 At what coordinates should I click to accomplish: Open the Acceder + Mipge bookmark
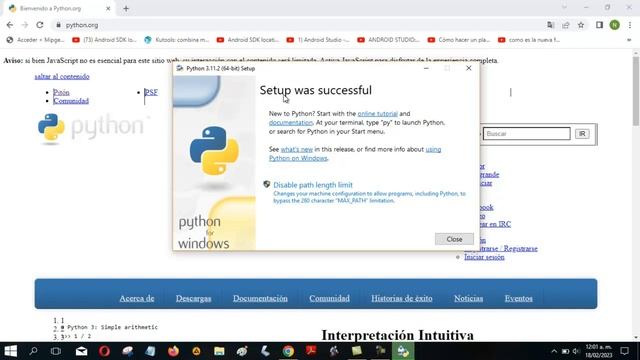coord(36,40)
